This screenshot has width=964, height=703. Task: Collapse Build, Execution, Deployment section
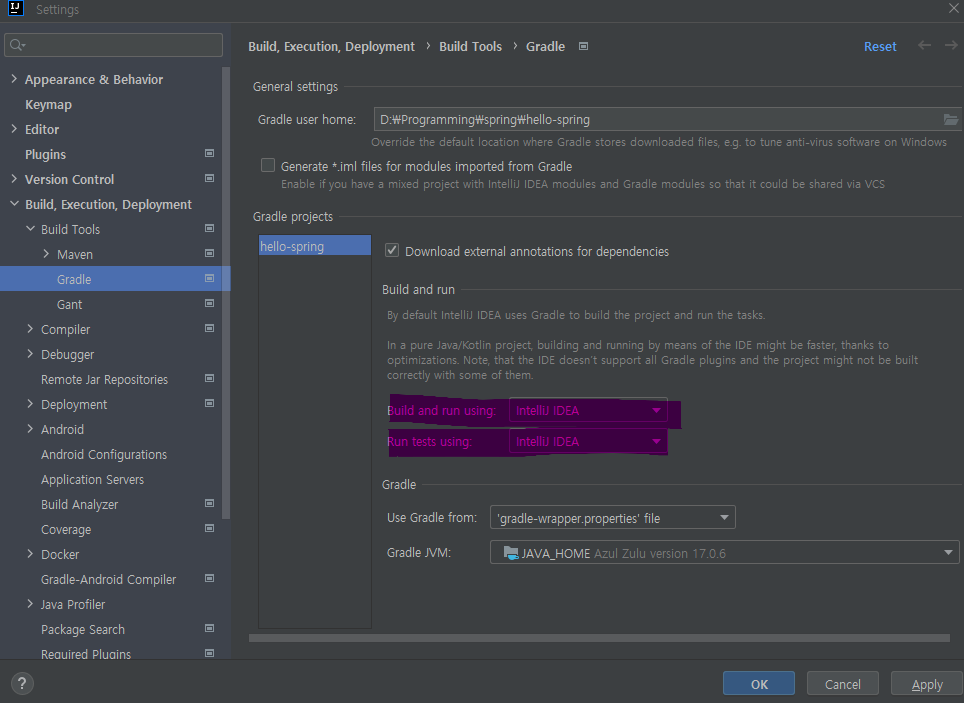click(x=14, y=204)
